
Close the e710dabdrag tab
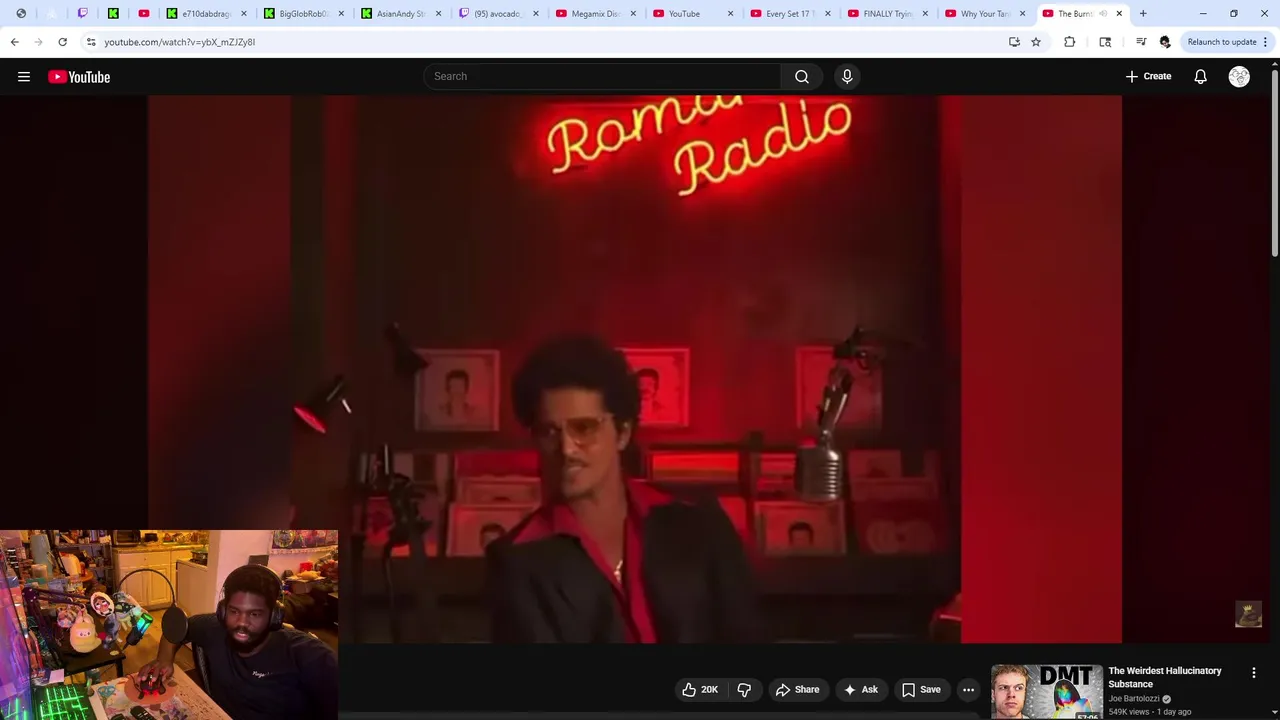[244, 14]
